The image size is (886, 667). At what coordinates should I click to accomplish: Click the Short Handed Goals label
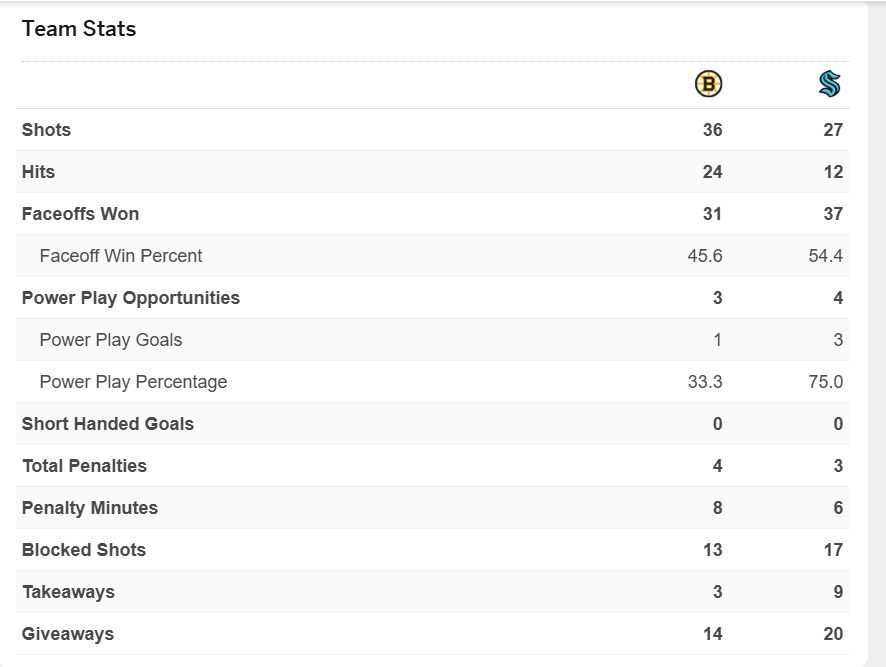coord(108,424)
